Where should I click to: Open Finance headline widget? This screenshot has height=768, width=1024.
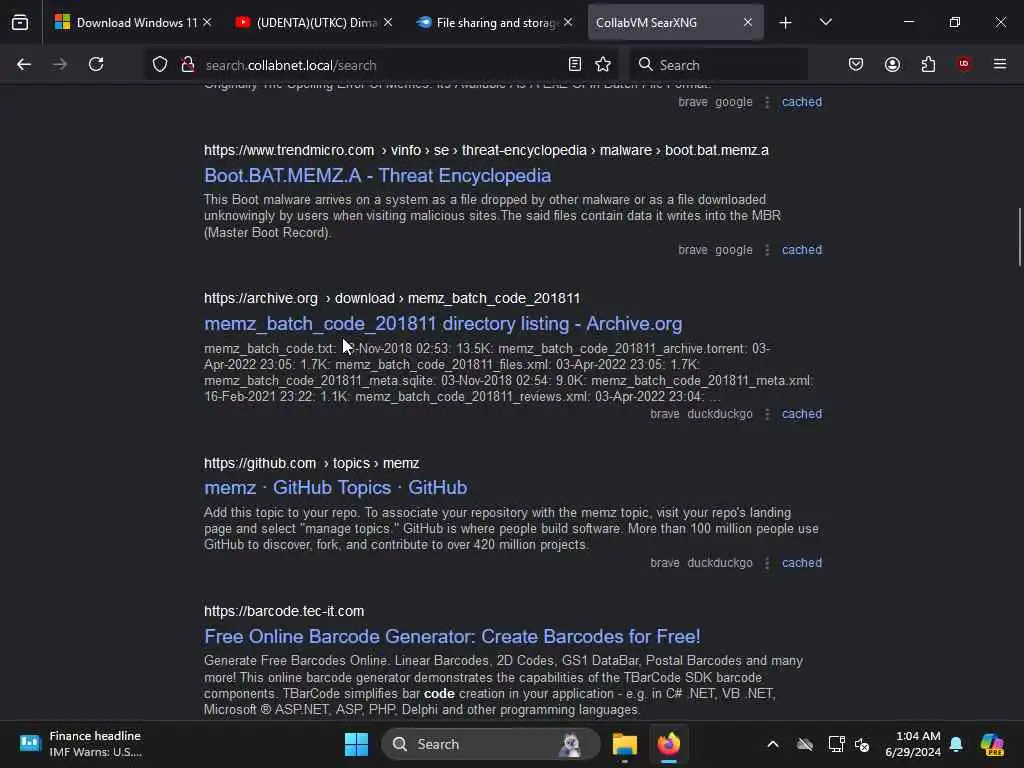pos(82,744)
